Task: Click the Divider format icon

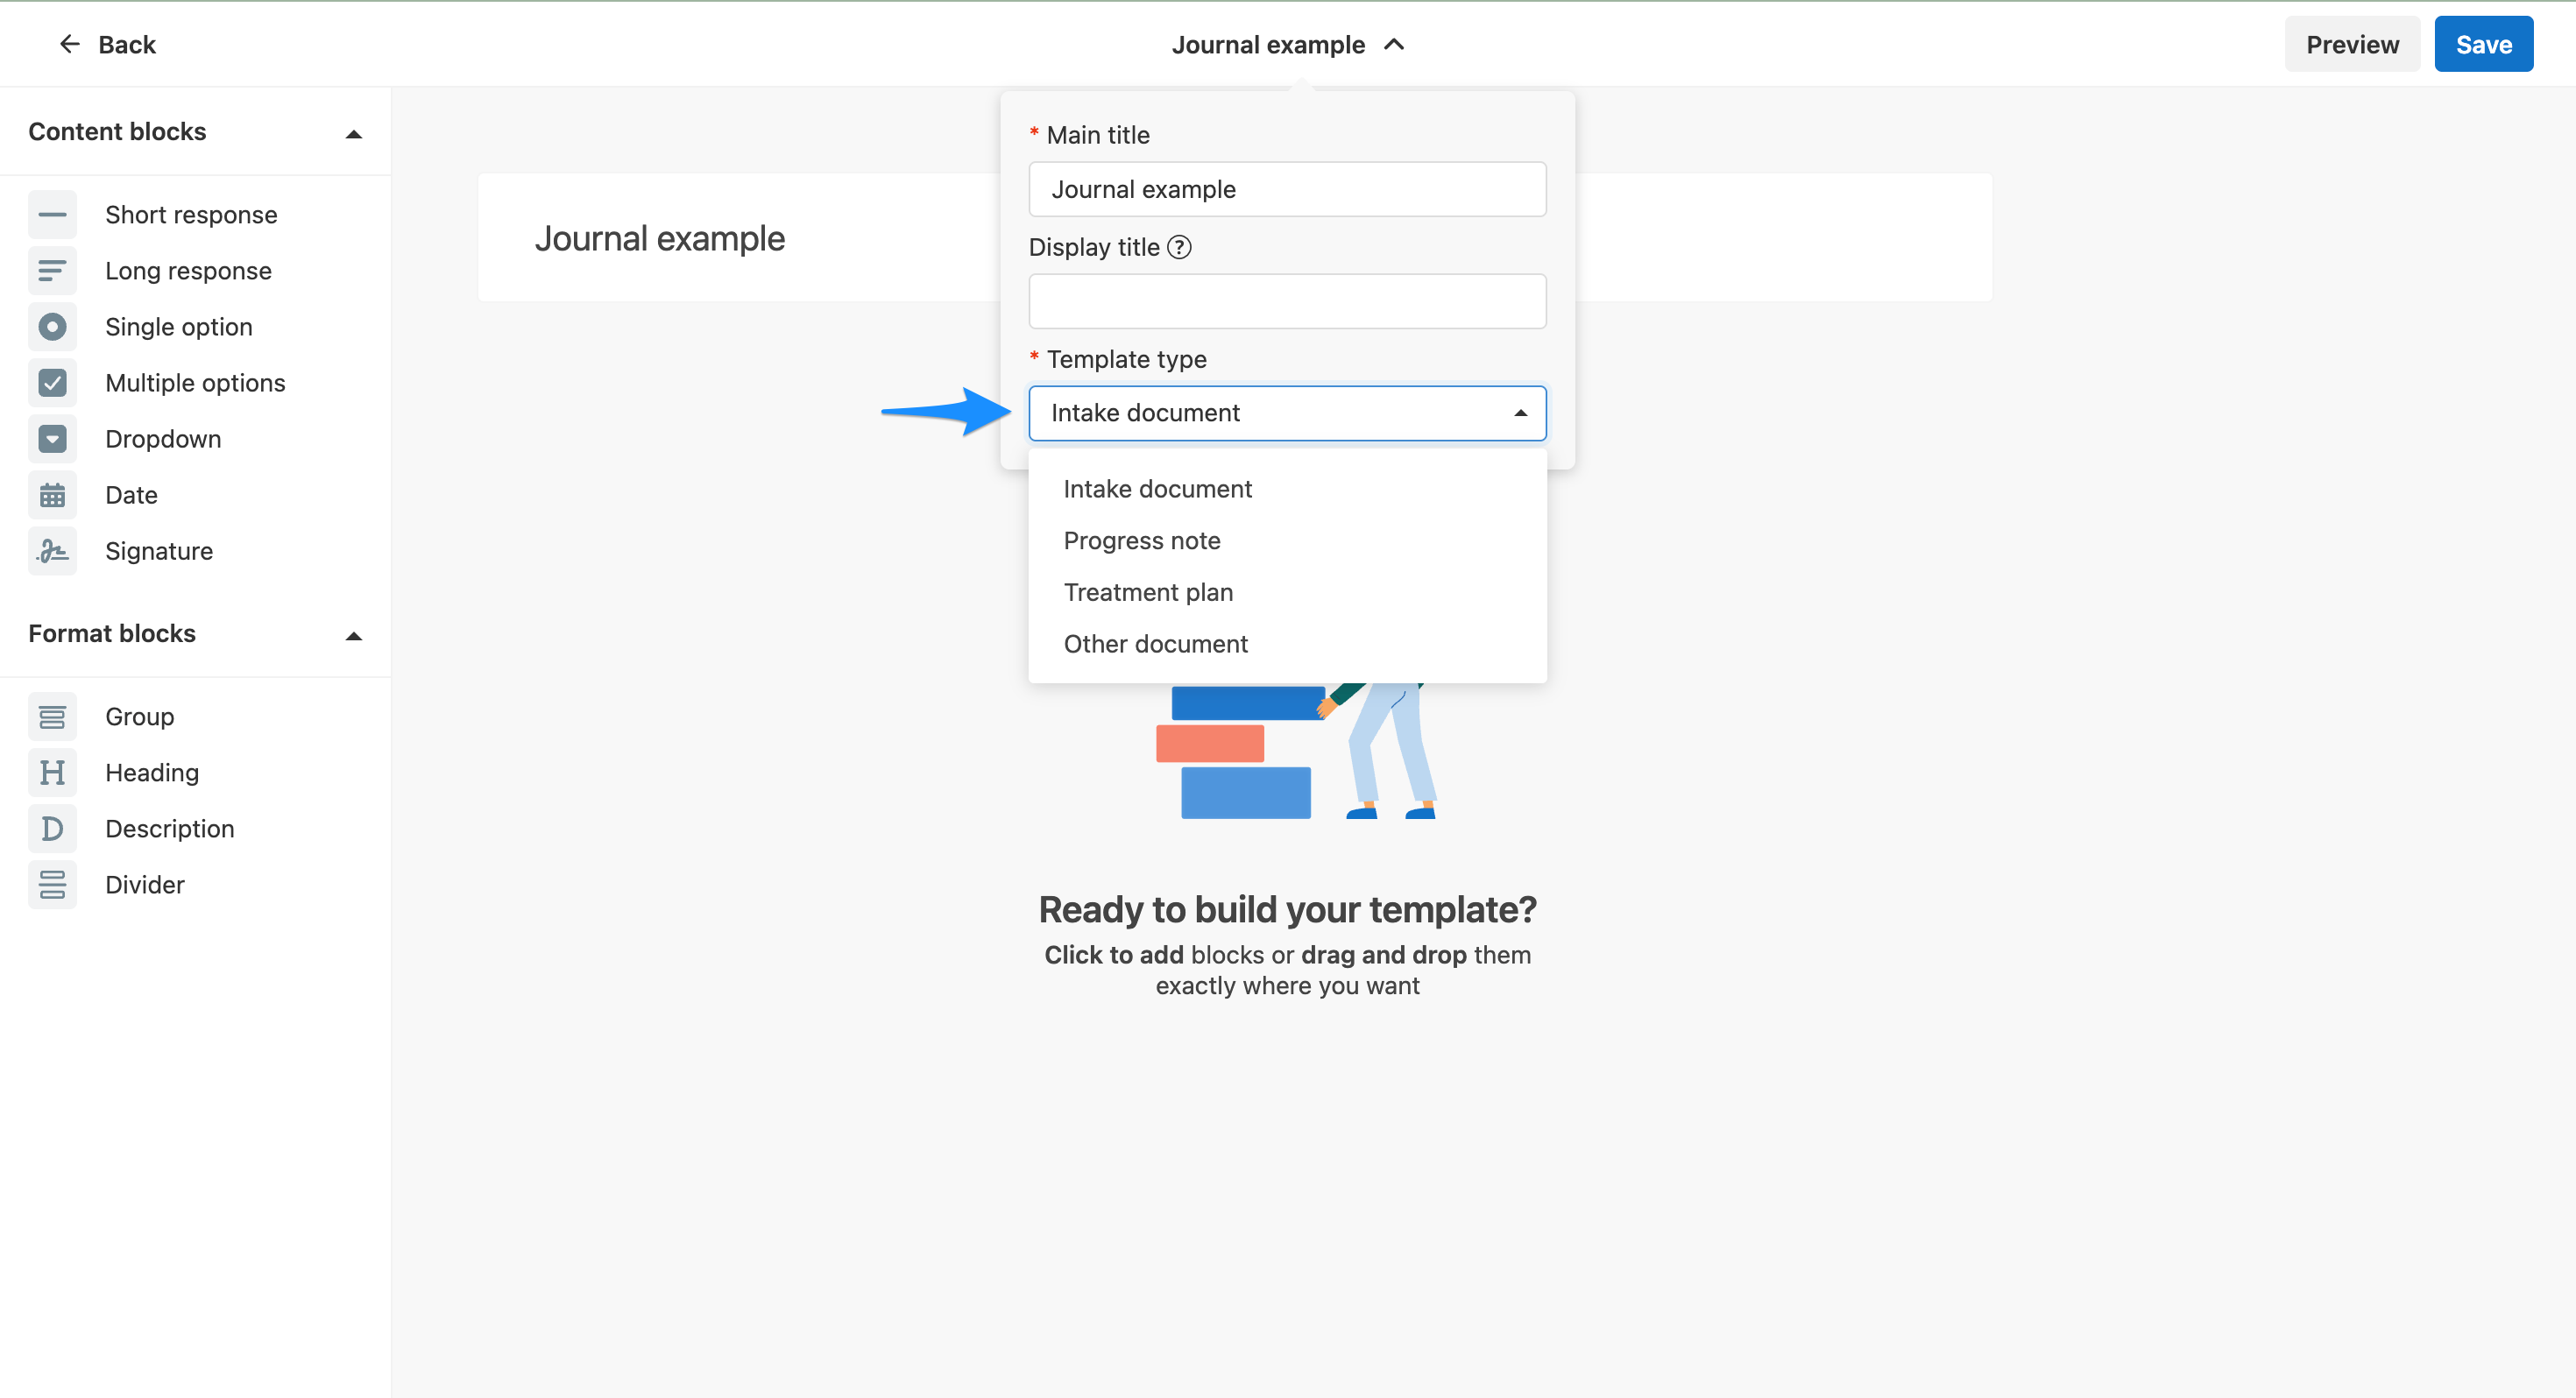Action: (52, 885)
